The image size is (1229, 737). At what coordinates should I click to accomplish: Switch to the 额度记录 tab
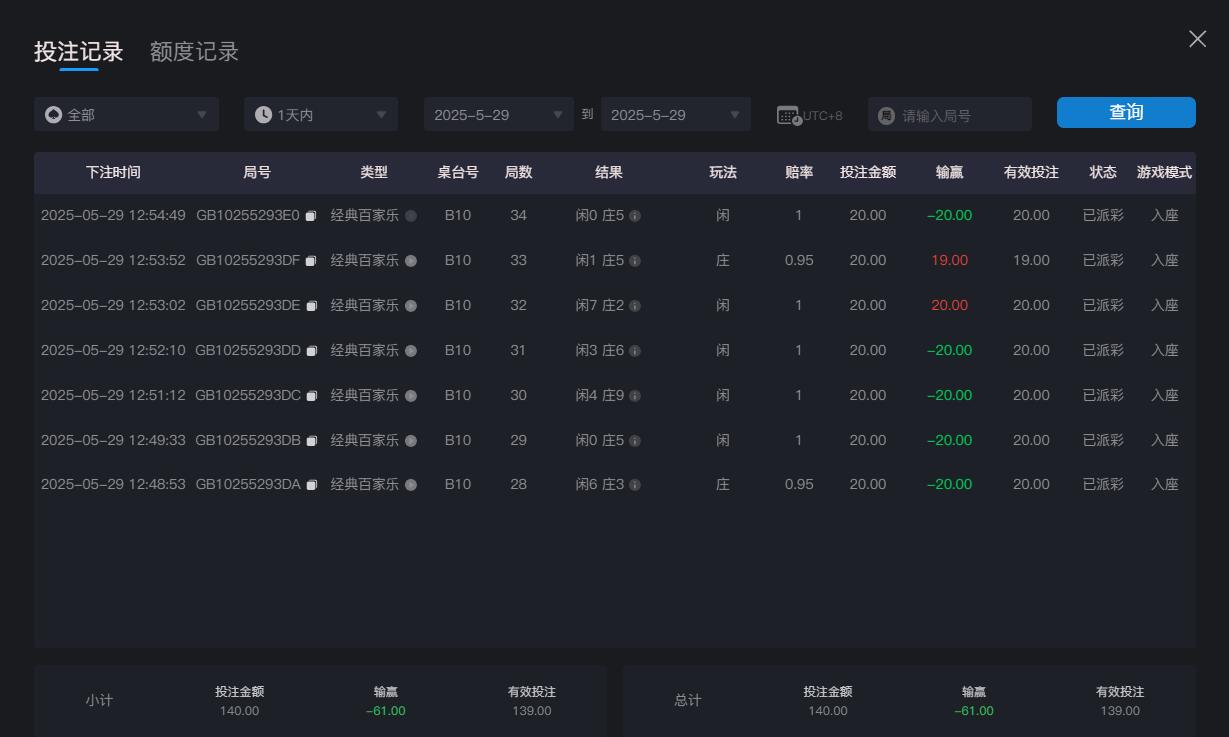195,51
